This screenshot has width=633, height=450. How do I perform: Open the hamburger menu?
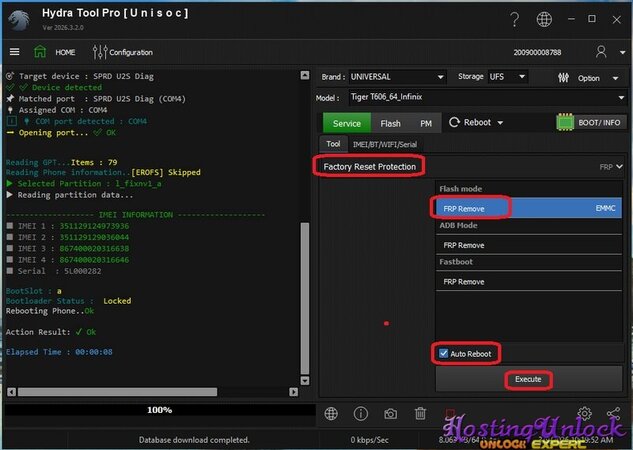(x=14, y=52)
